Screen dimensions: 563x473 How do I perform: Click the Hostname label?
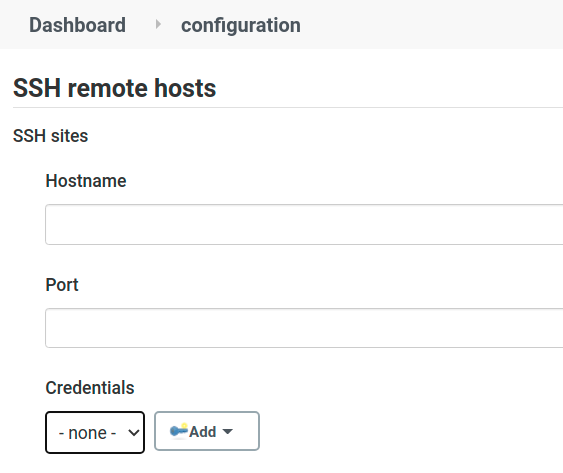[86, 181]
